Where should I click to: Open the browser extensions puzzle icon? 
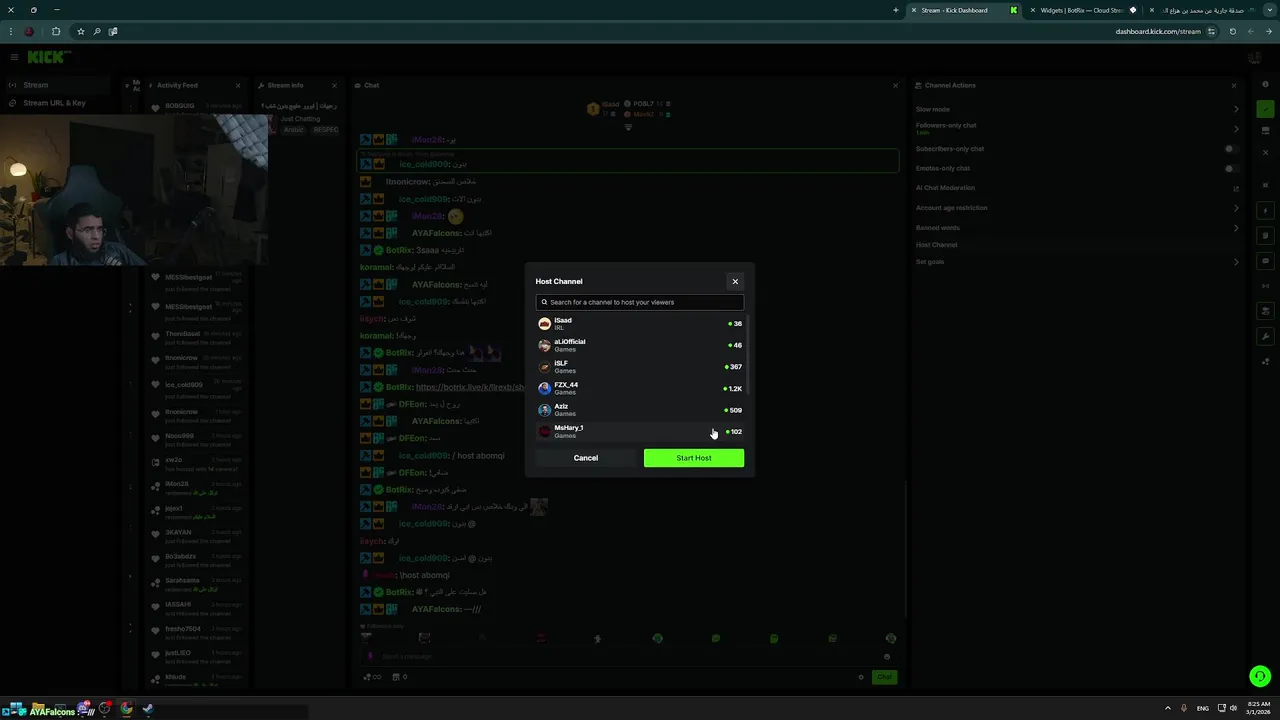pos(56,31)
